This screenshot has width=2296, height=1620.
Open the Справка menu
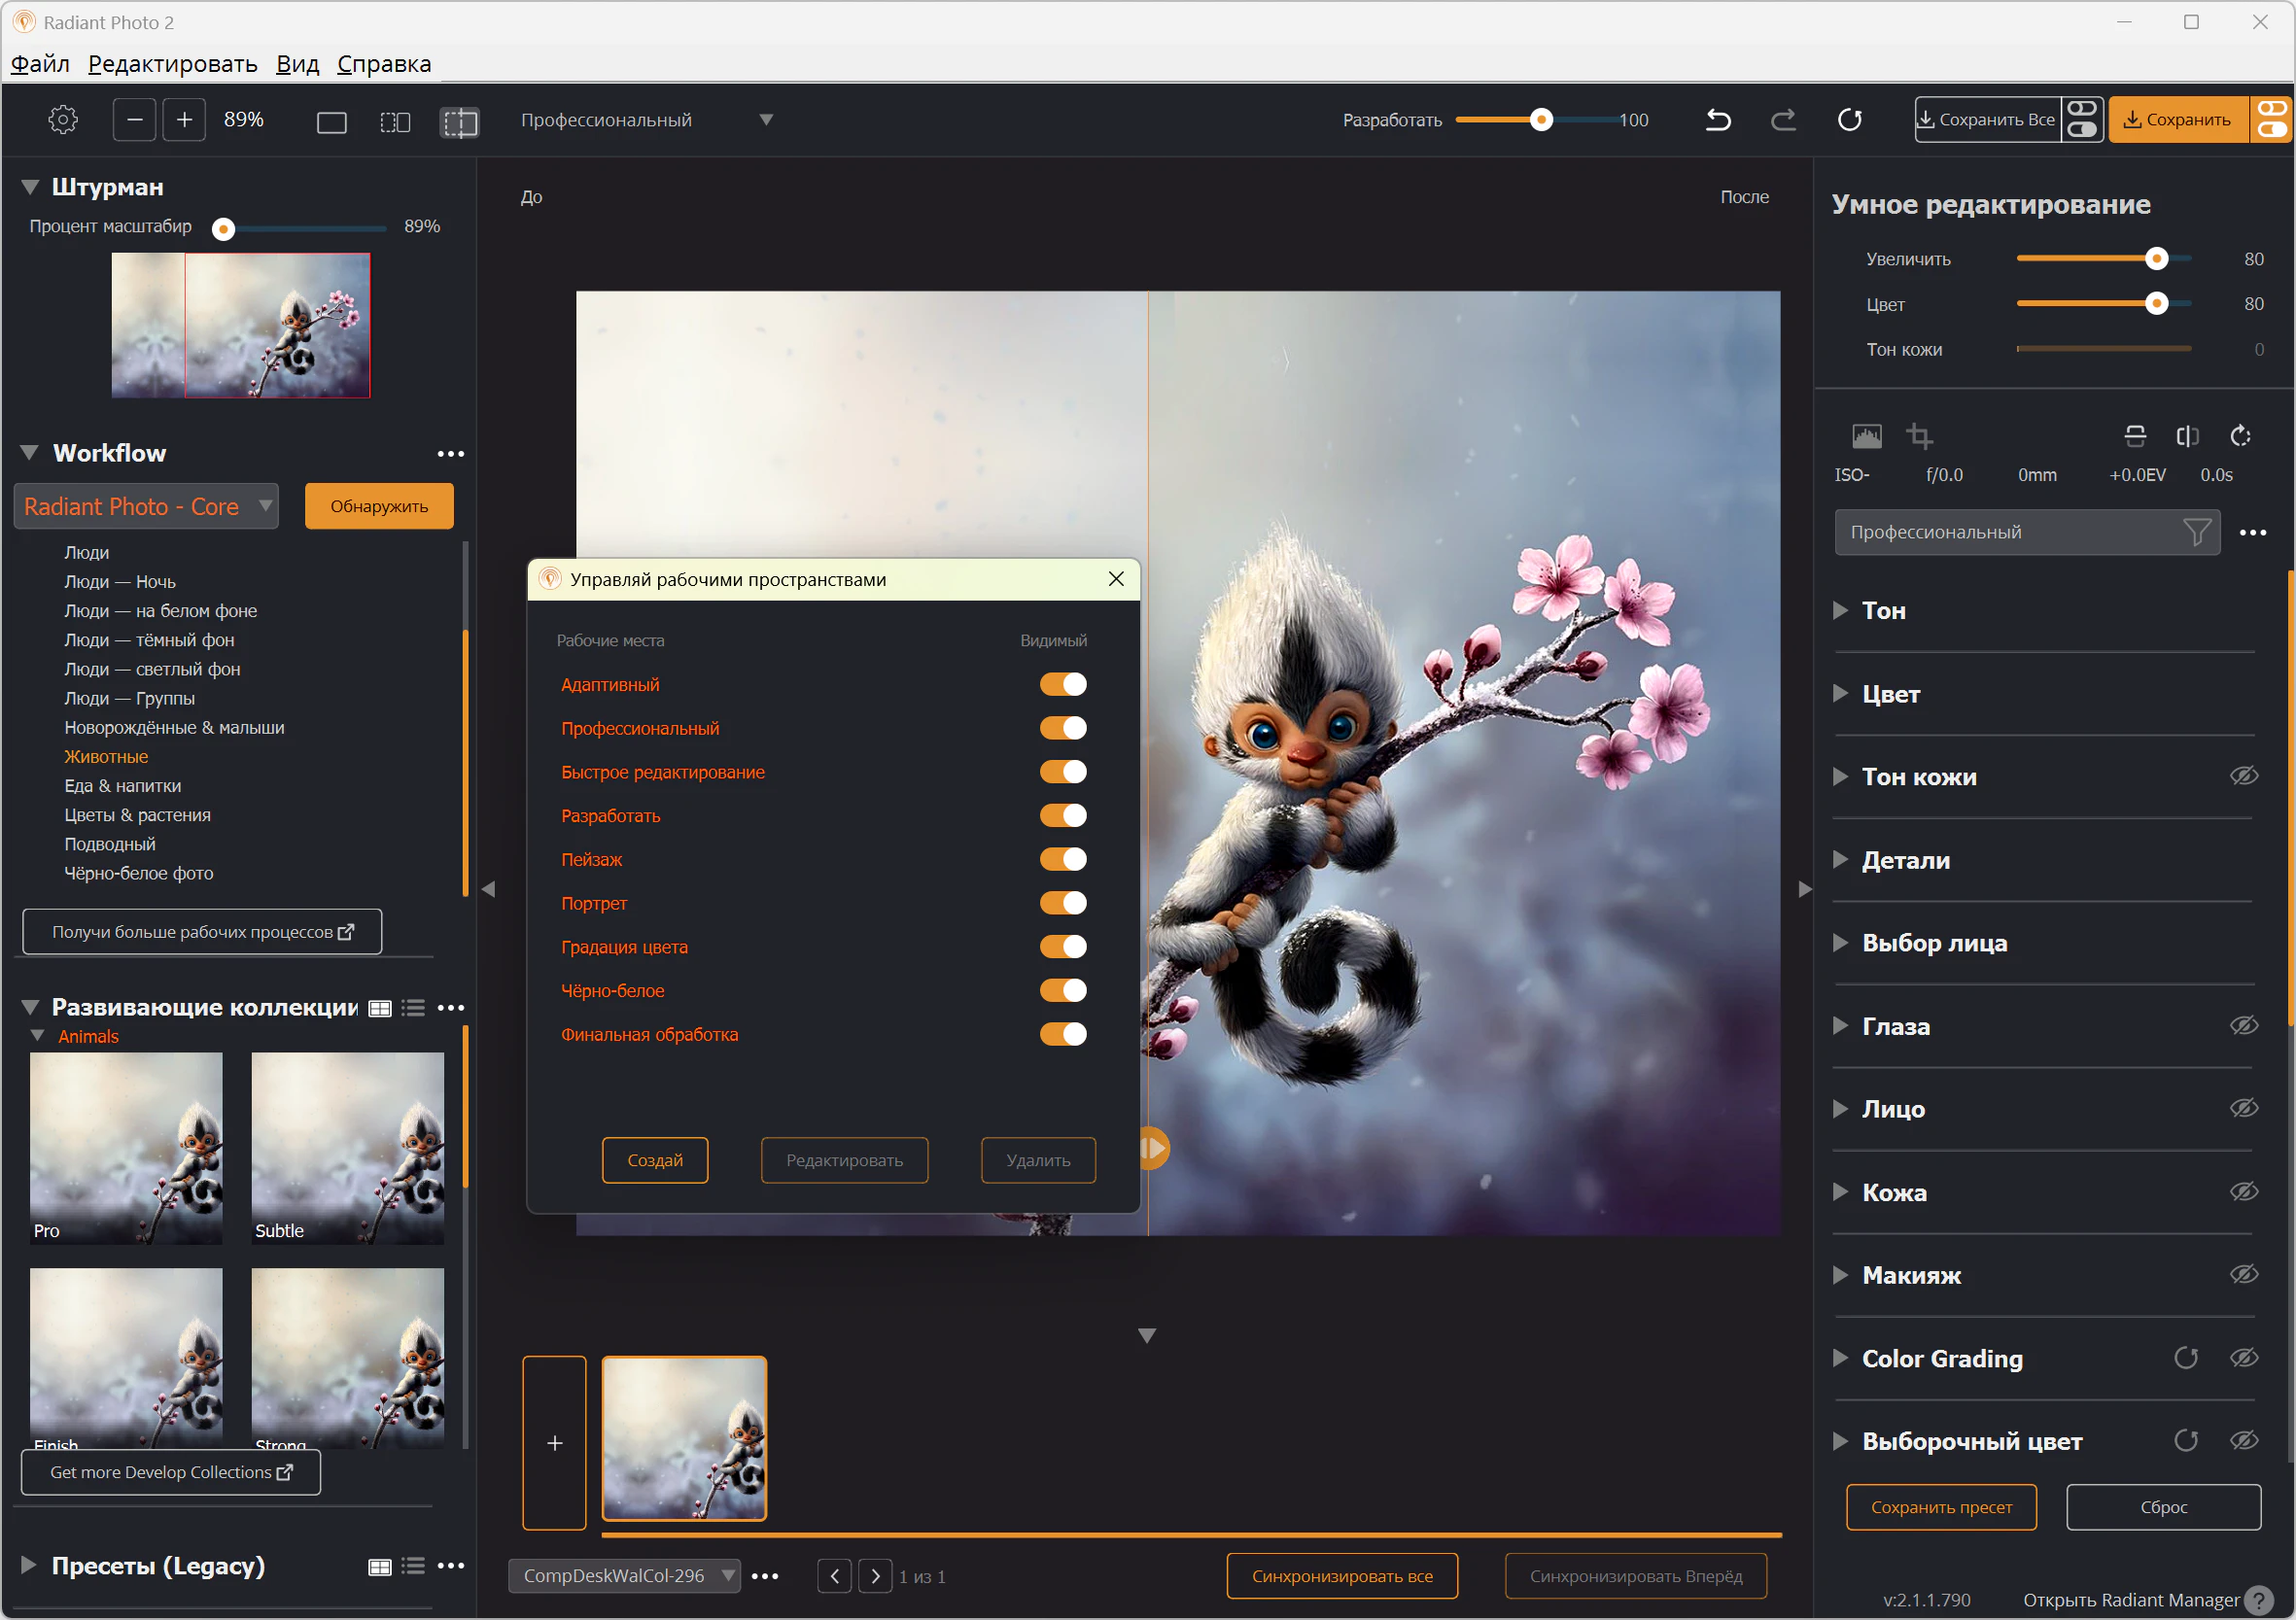[x=384, y=64]
